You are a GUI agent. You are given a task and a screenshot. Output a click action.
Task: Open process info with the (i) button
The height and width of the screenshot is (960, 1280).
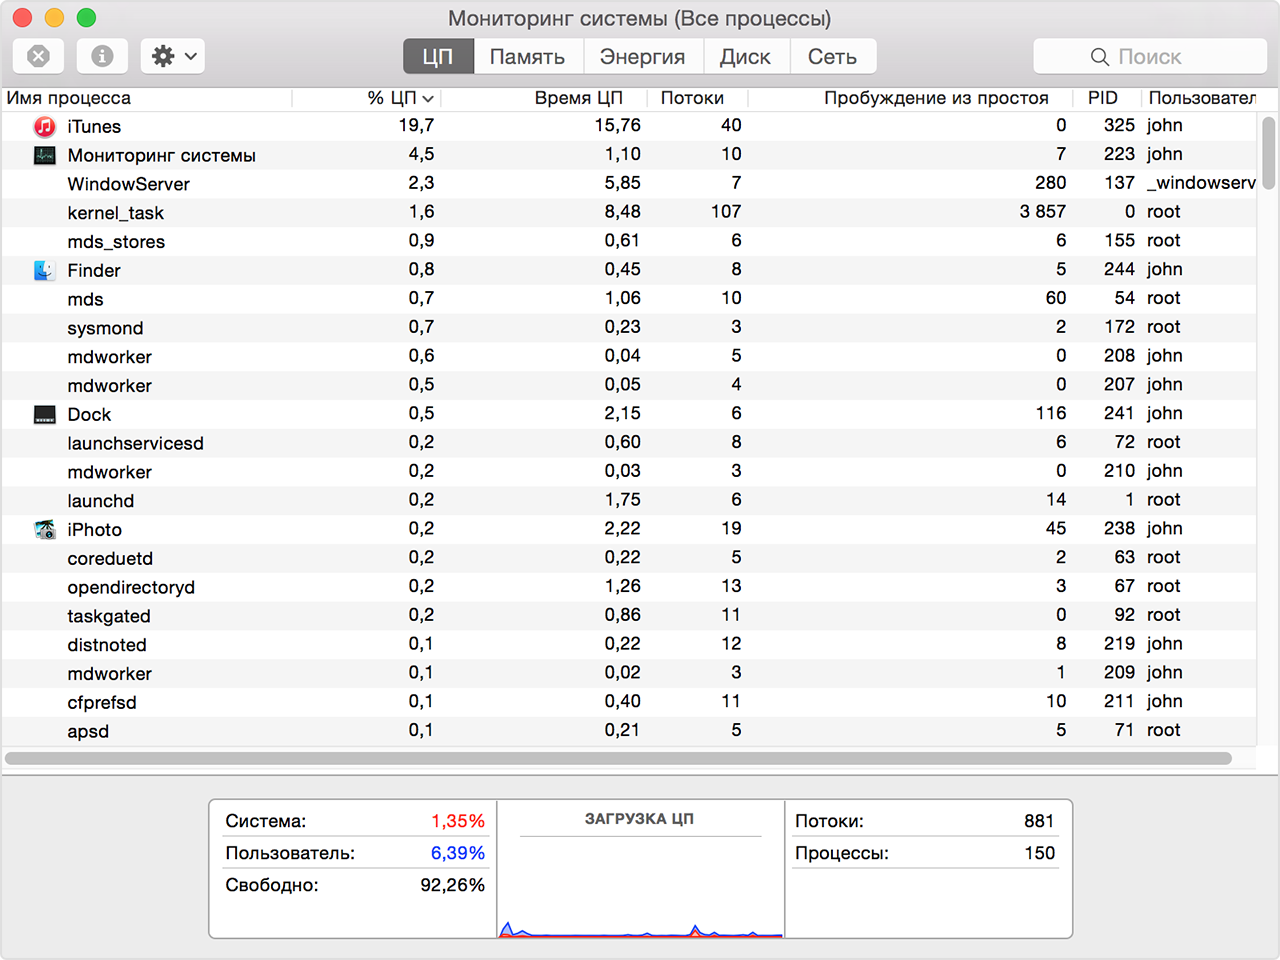102,56
